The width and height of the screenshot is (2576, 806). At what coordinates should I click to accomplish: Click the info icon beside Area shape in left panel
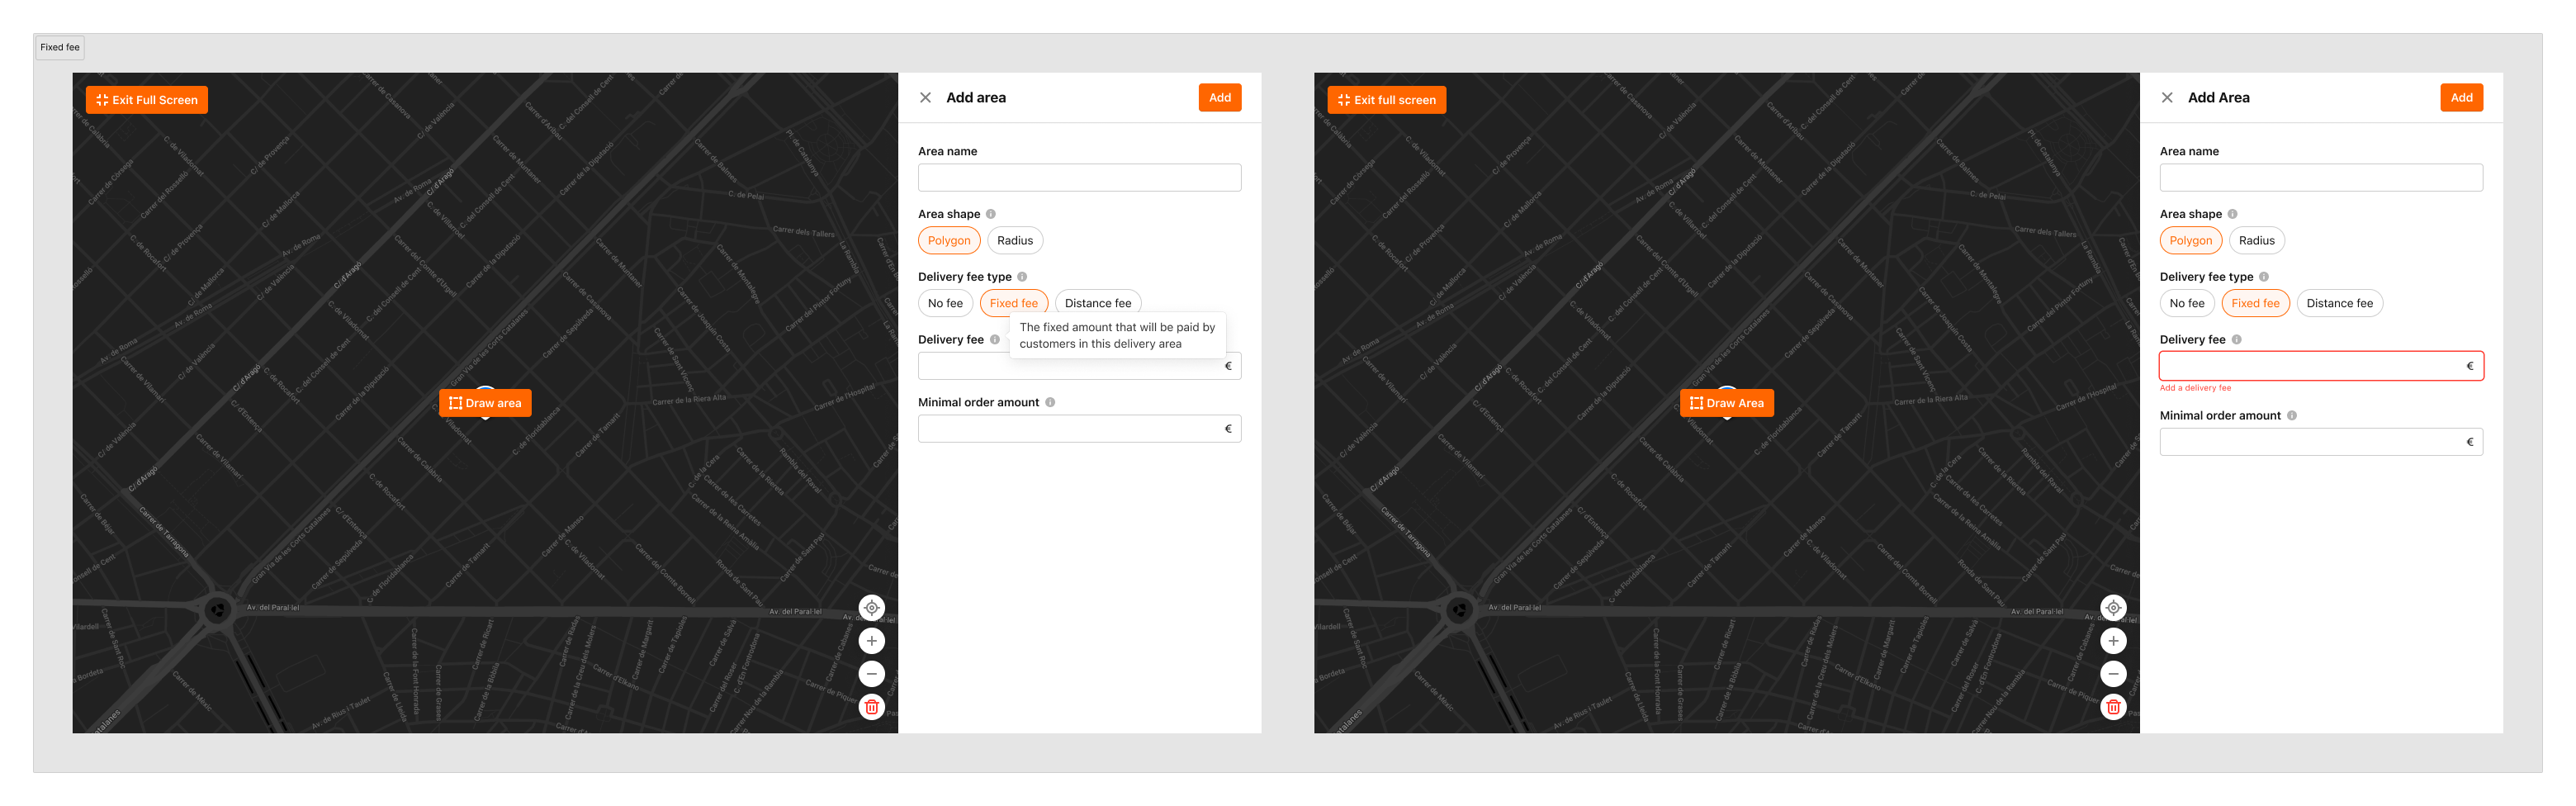(x=991, y=214)
